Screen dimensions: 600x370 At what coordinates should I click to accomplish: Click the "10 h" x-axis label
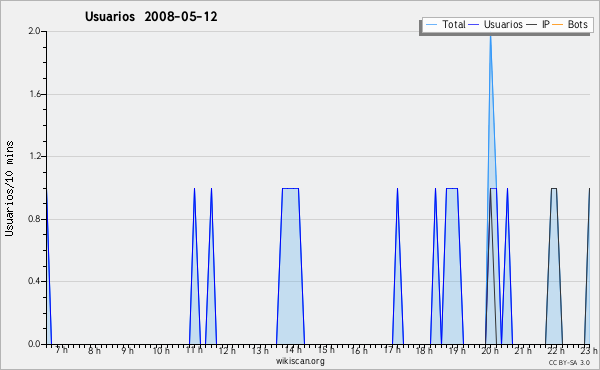point(161,350)
